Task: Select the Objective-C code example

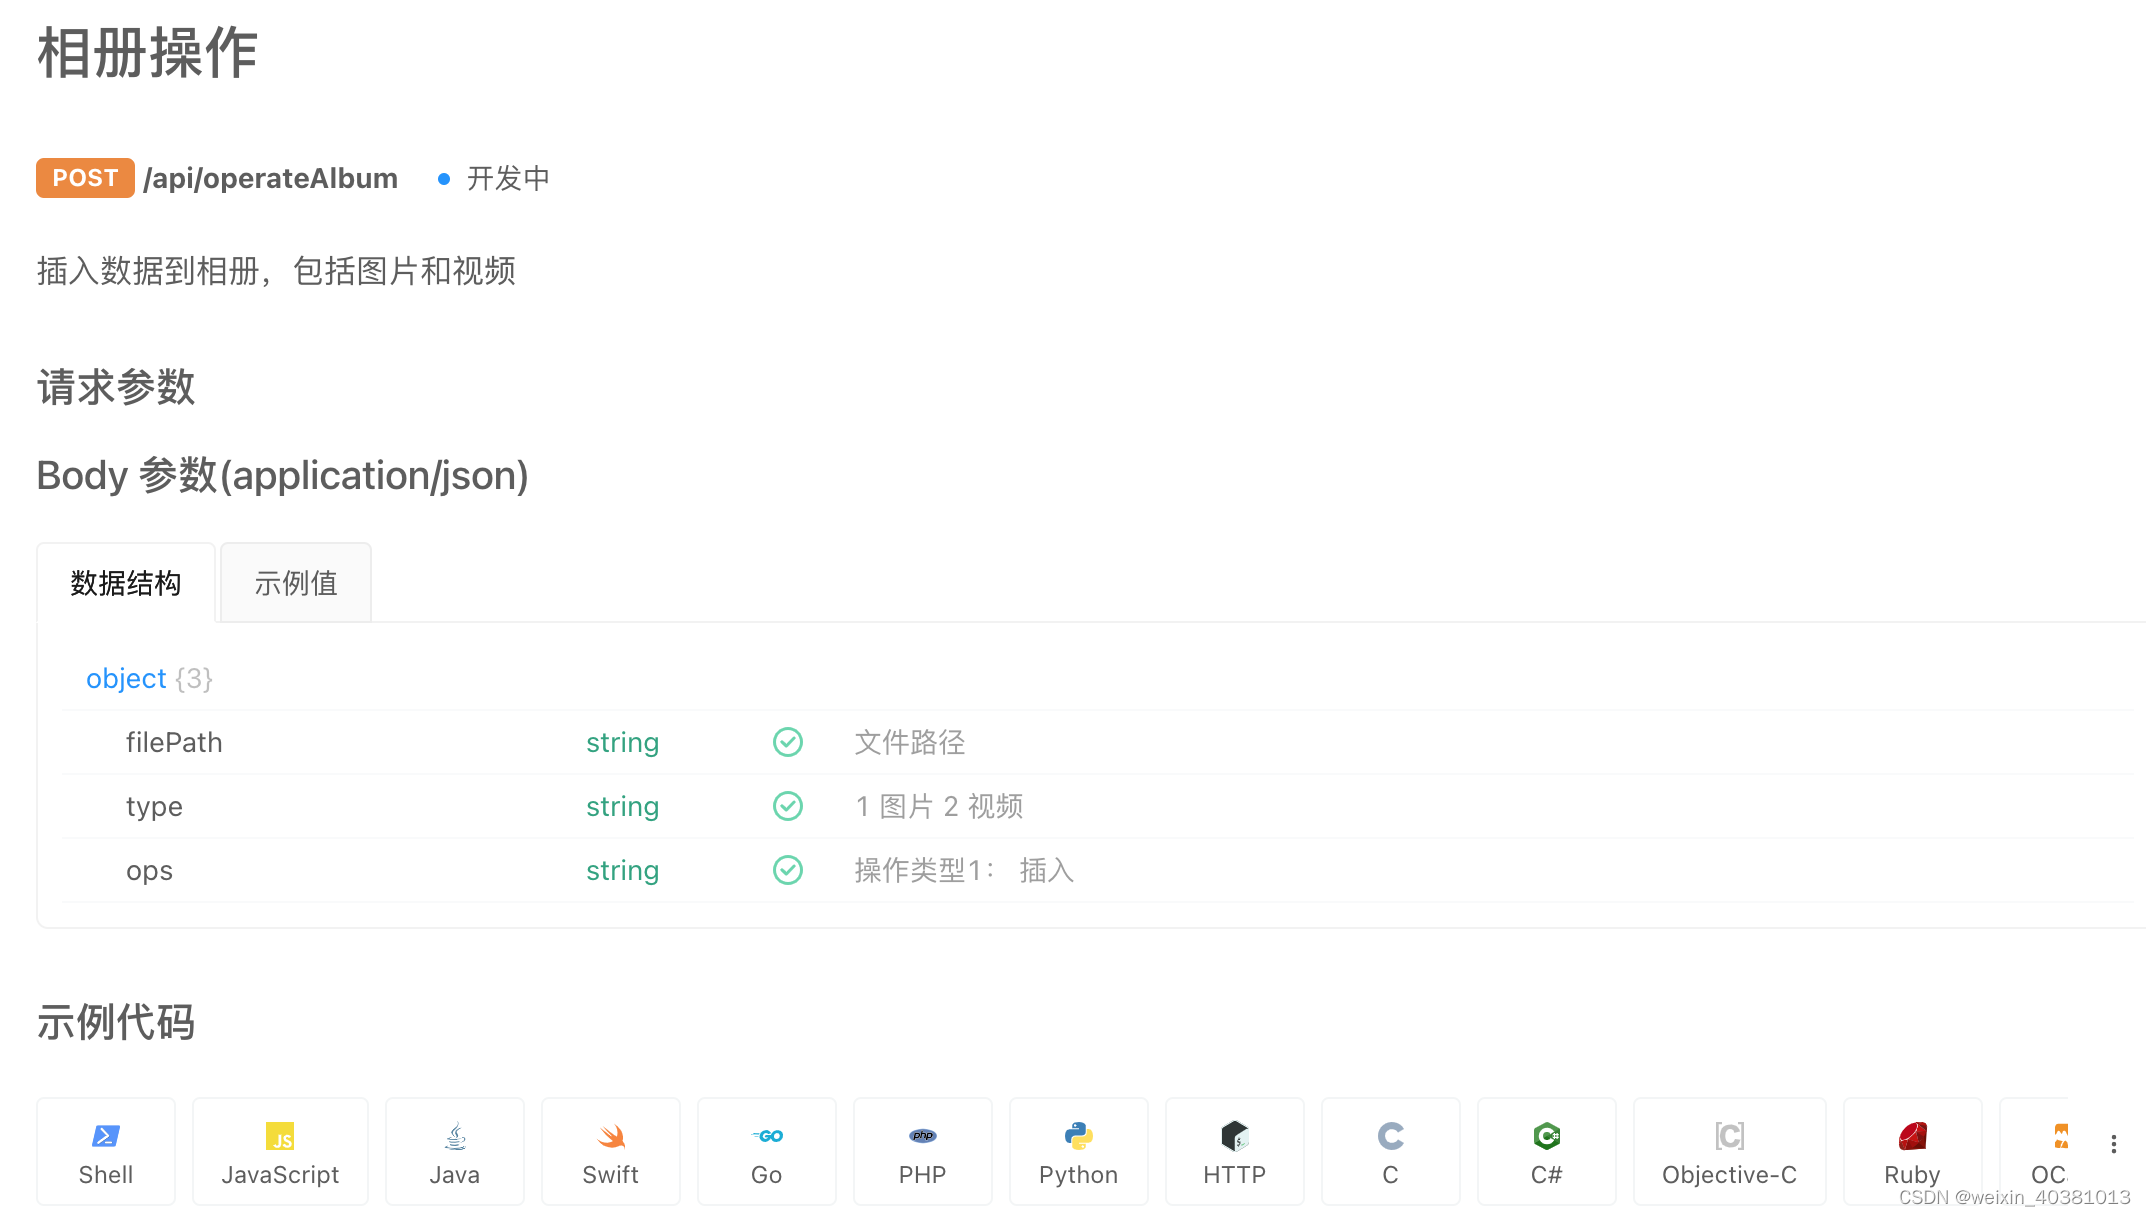Action: [x=1729, y=1151]
